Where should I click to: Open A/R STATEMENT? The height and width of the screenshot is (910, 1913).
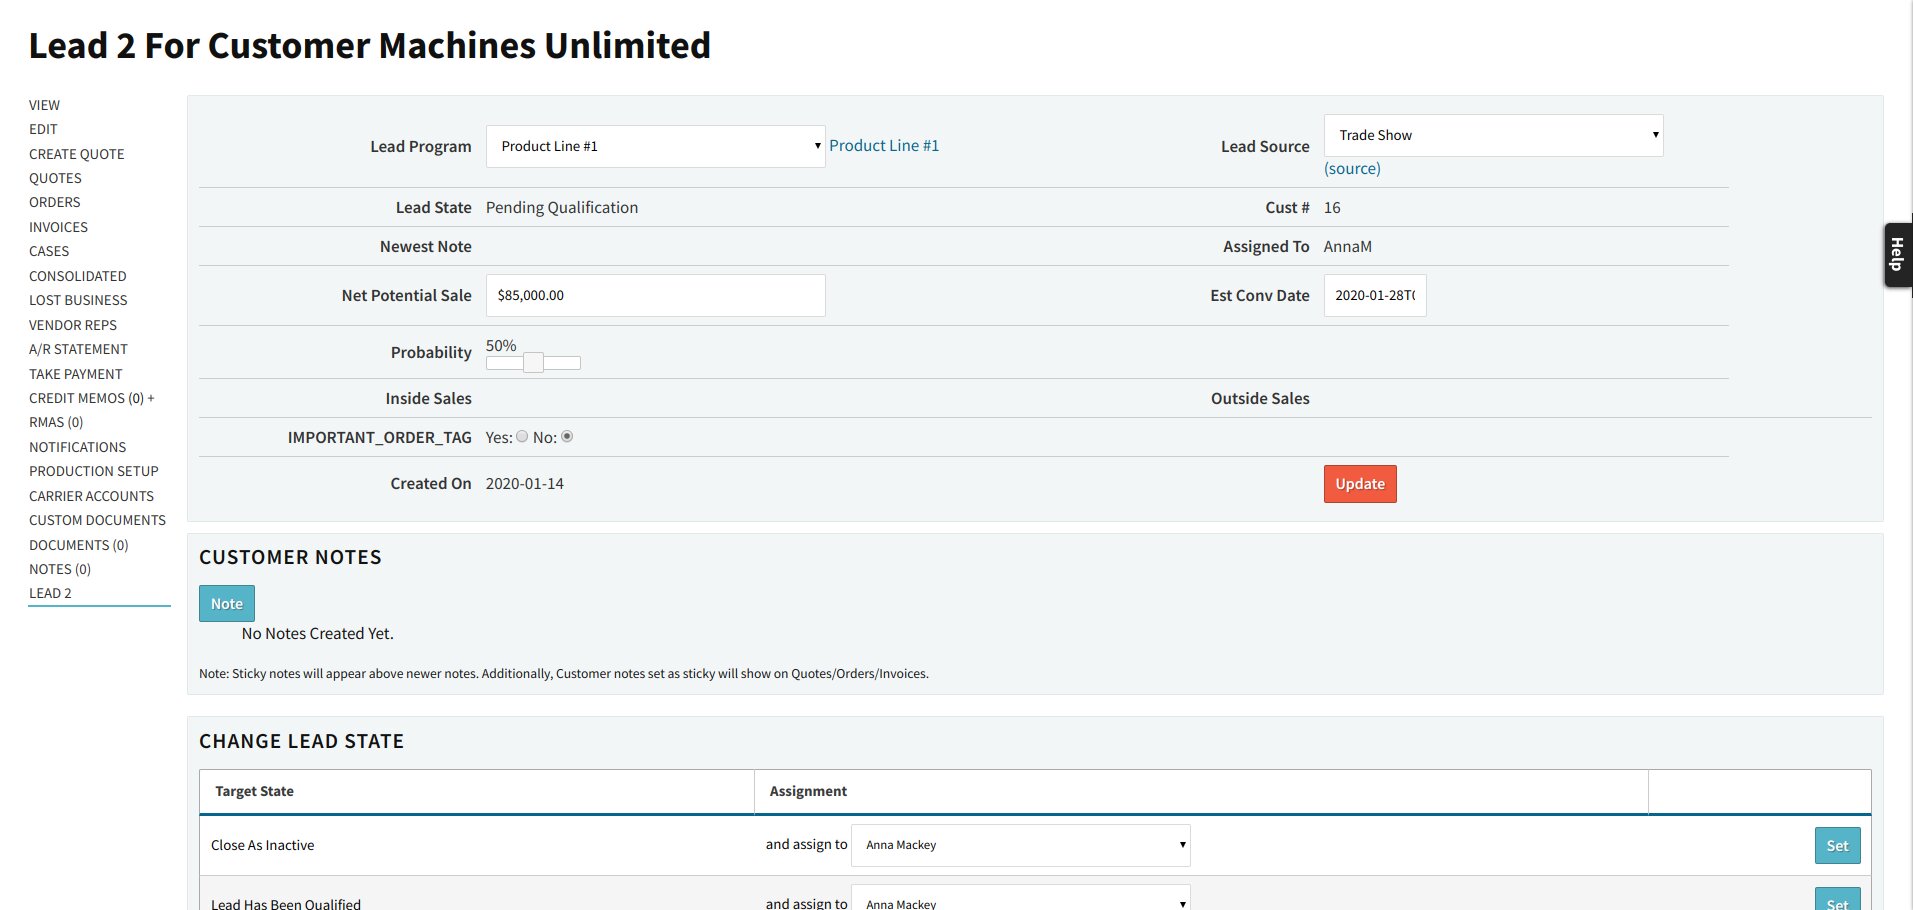coord(78,349)
